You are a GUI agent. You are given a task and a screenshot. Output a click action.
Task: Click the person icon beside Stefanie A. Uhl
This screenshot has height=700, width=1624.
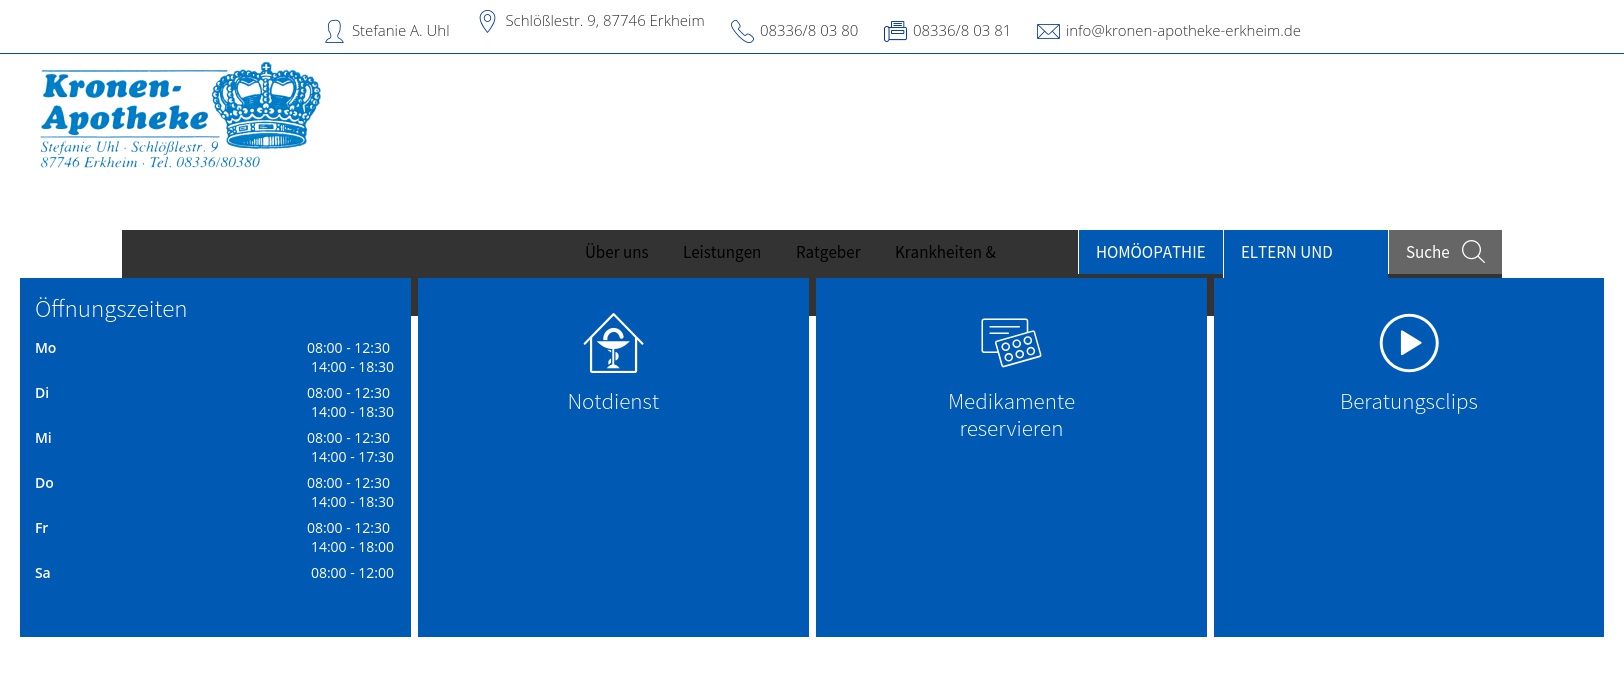[x=334, y=32]
